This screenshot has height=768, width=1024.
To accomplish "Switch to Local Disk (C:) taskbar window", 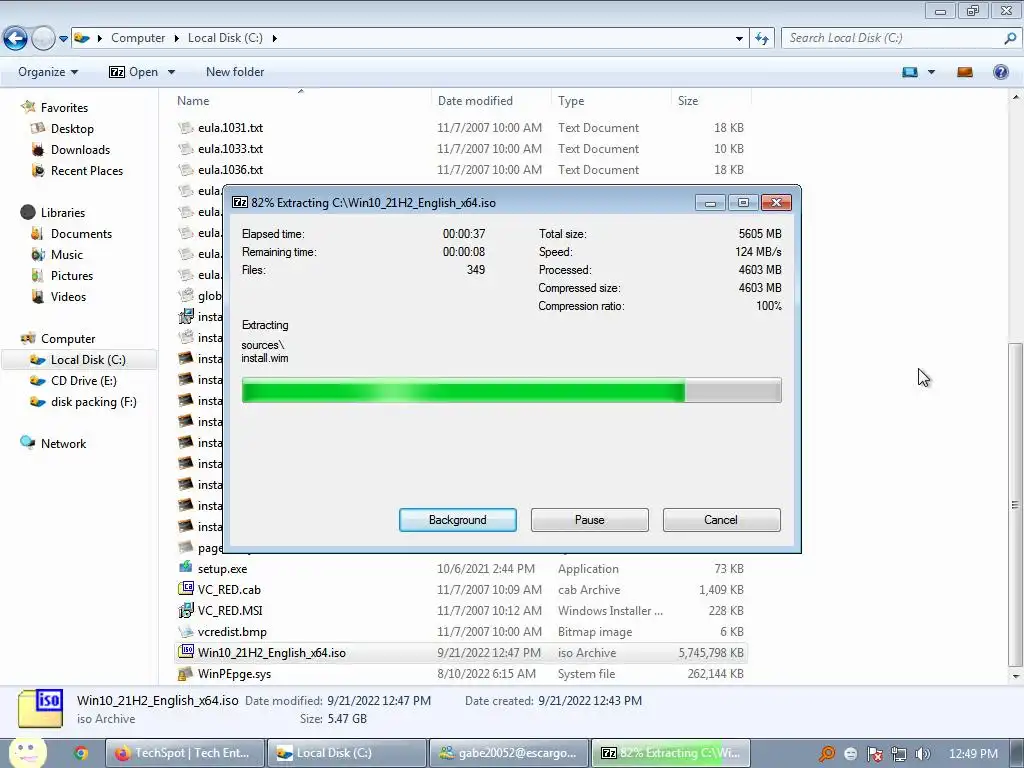I will [x=347, y=753].
